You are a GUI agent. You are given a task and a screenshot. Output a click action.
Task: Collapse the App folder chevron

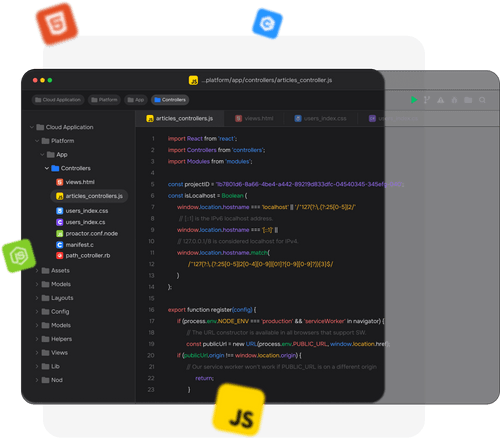[42, 154]
